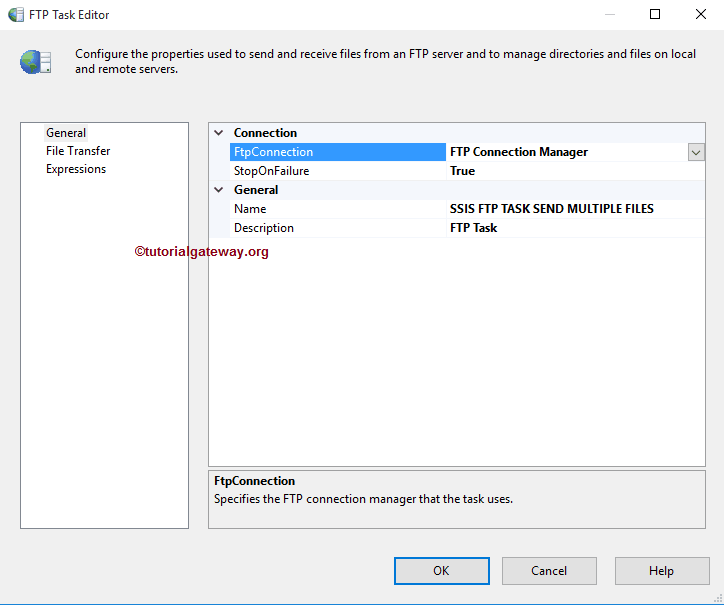Switch to the File Transfer page
Screen dimensions: 724x605
point(78,151)
